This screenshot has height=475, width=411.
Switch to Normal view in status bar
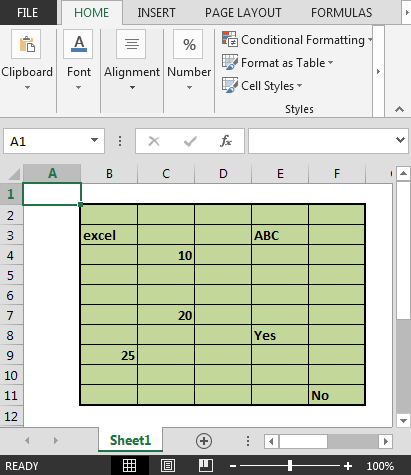point(129,465)
